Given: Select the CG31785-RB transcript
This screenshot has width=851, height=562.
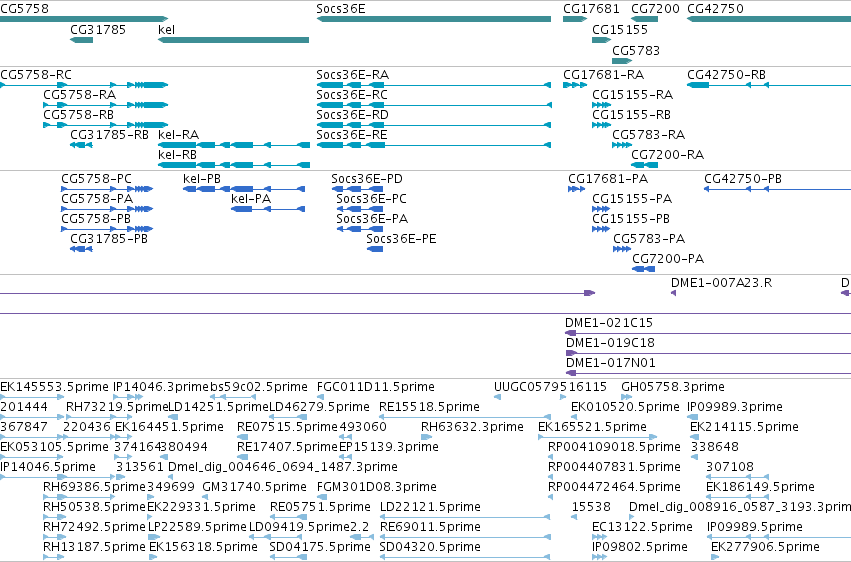Looking at the screenshot, I should coord(81,145).
